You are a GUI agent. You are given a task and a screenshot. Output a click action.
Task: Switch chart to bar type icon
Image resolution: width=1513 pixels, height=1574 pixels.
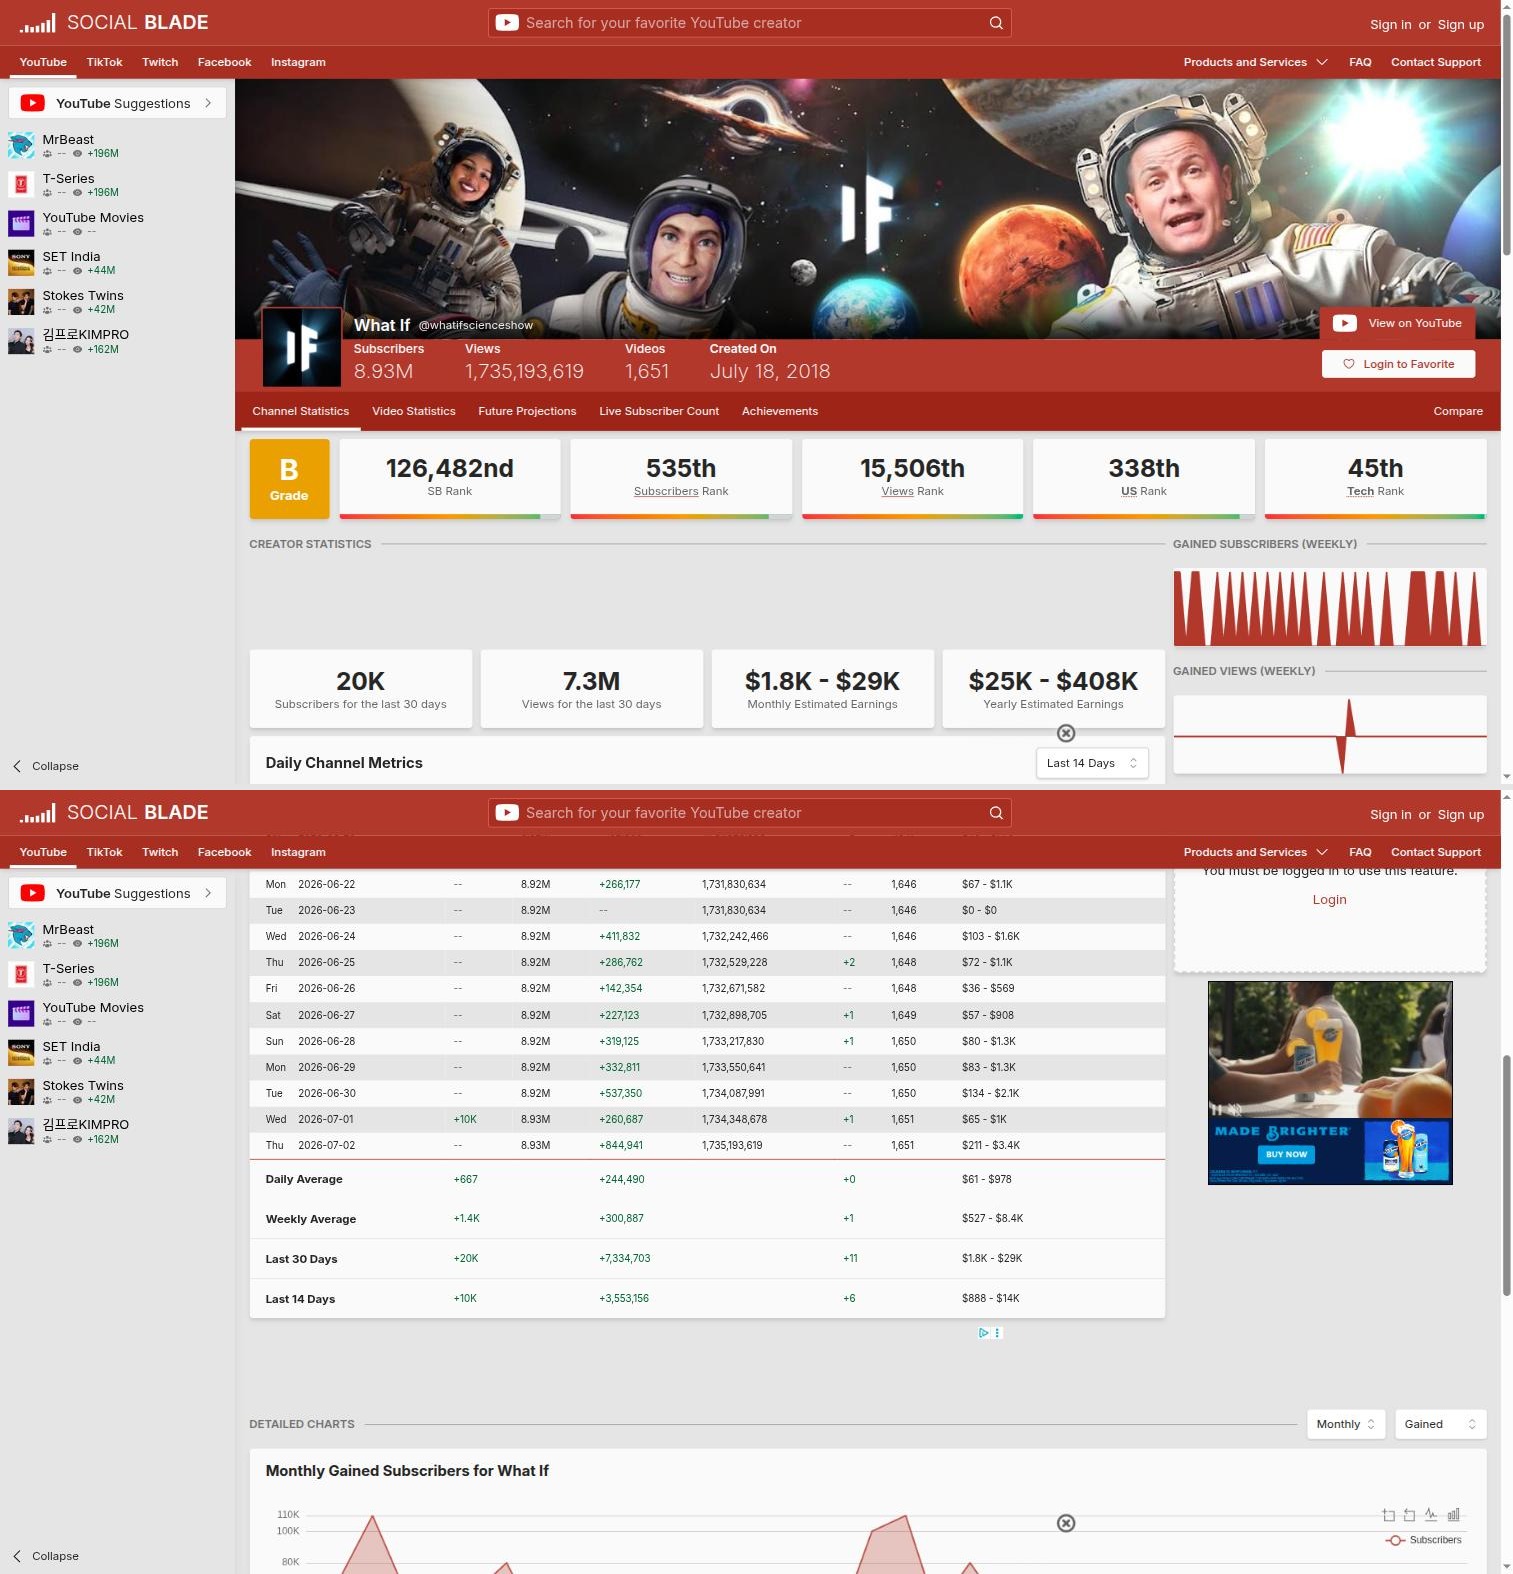[x=1453, y=1515]
